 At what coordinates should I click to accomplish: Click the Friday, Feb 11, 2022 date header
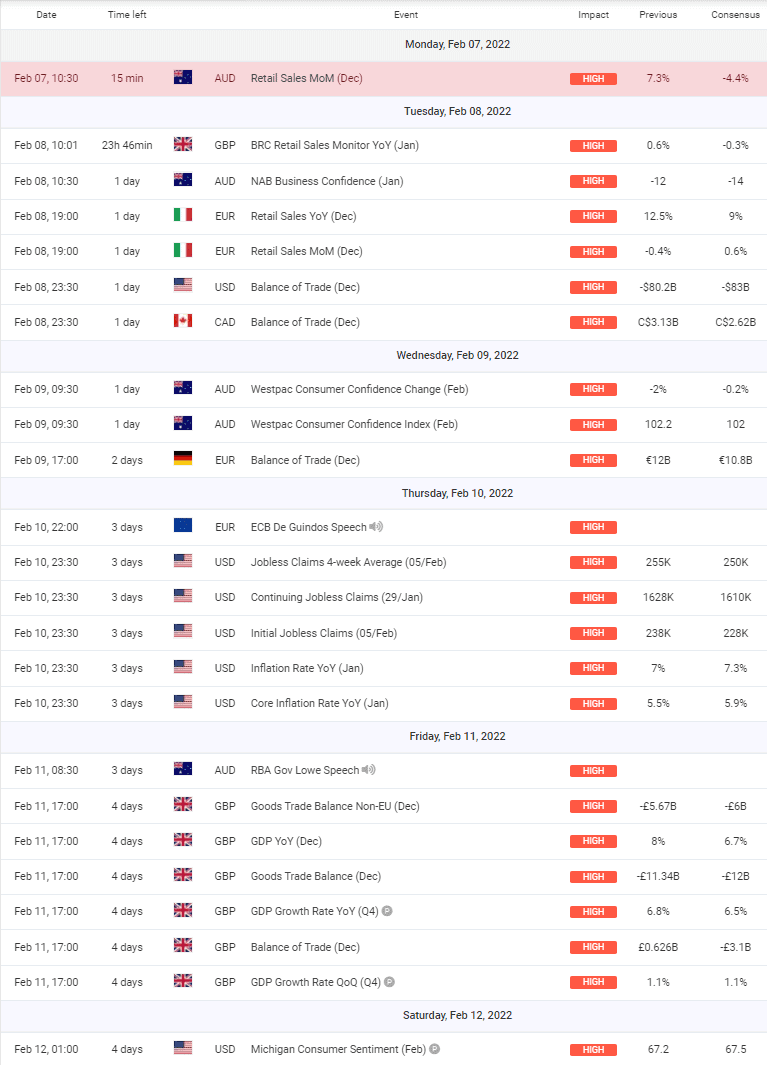[x=457, y=736]
